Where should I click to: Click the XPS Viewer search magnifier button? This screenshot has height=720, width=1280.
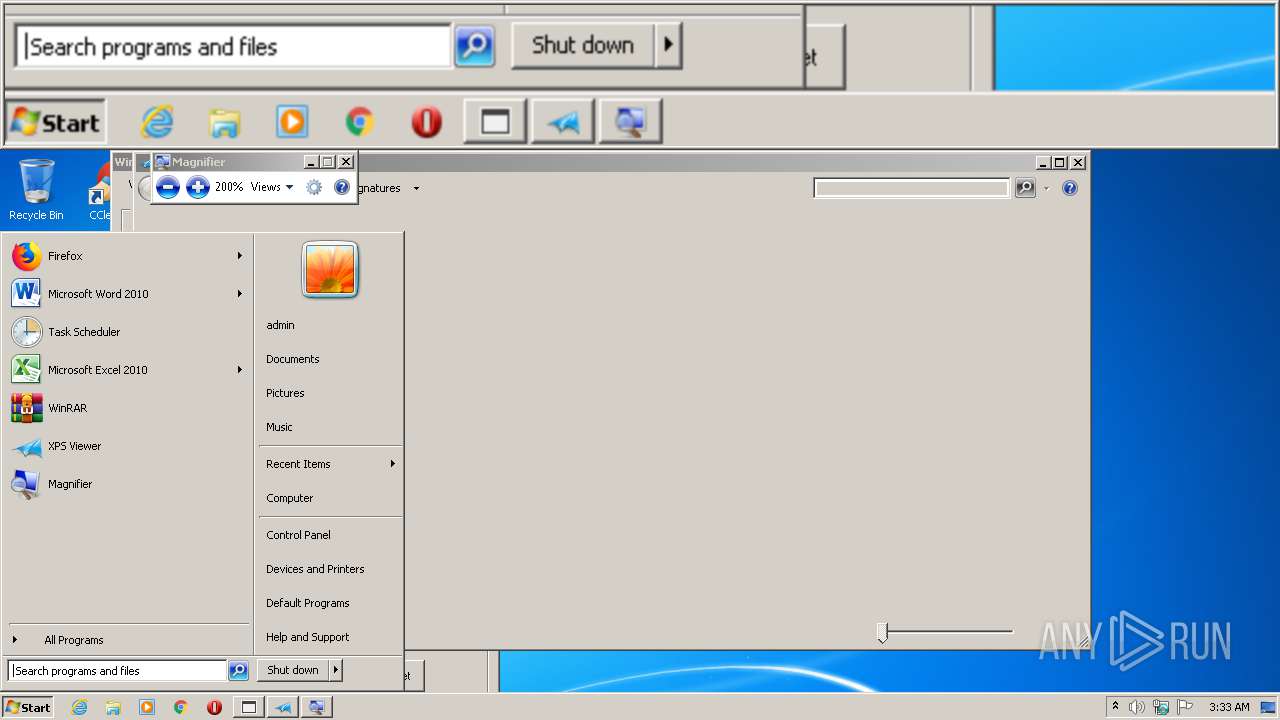[x=1025, y=188]
